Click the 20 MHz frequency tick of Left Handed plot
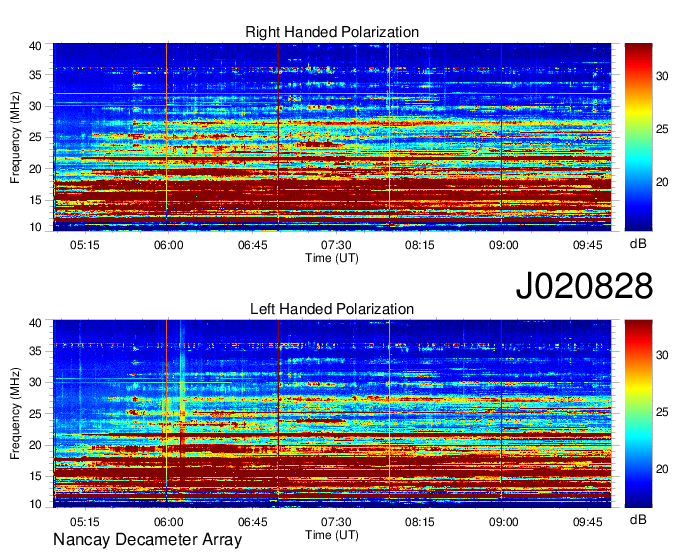The height and width of the screenshot is (552, 680). pyautogui.click(x=35, y=445)
